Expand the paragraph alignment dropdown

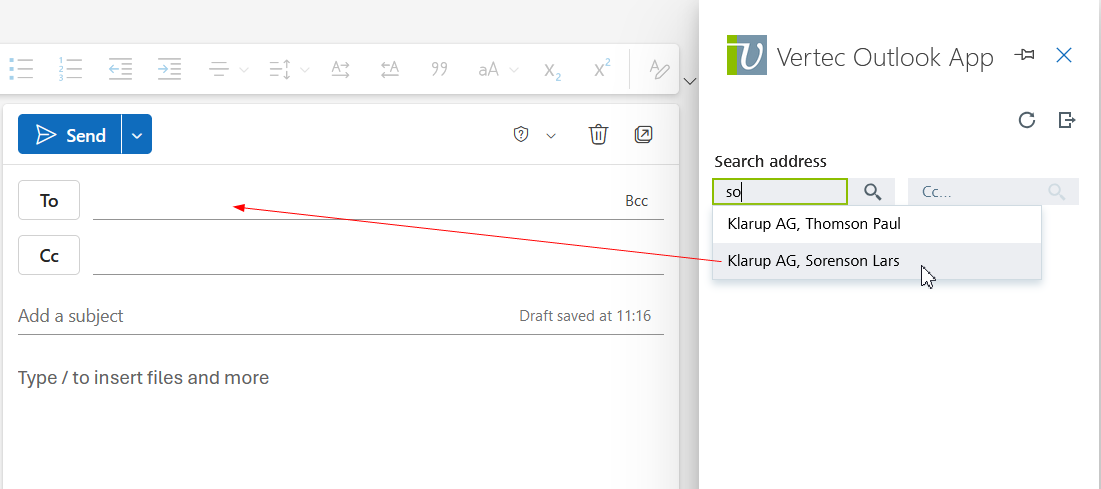[x=244, y=70]
